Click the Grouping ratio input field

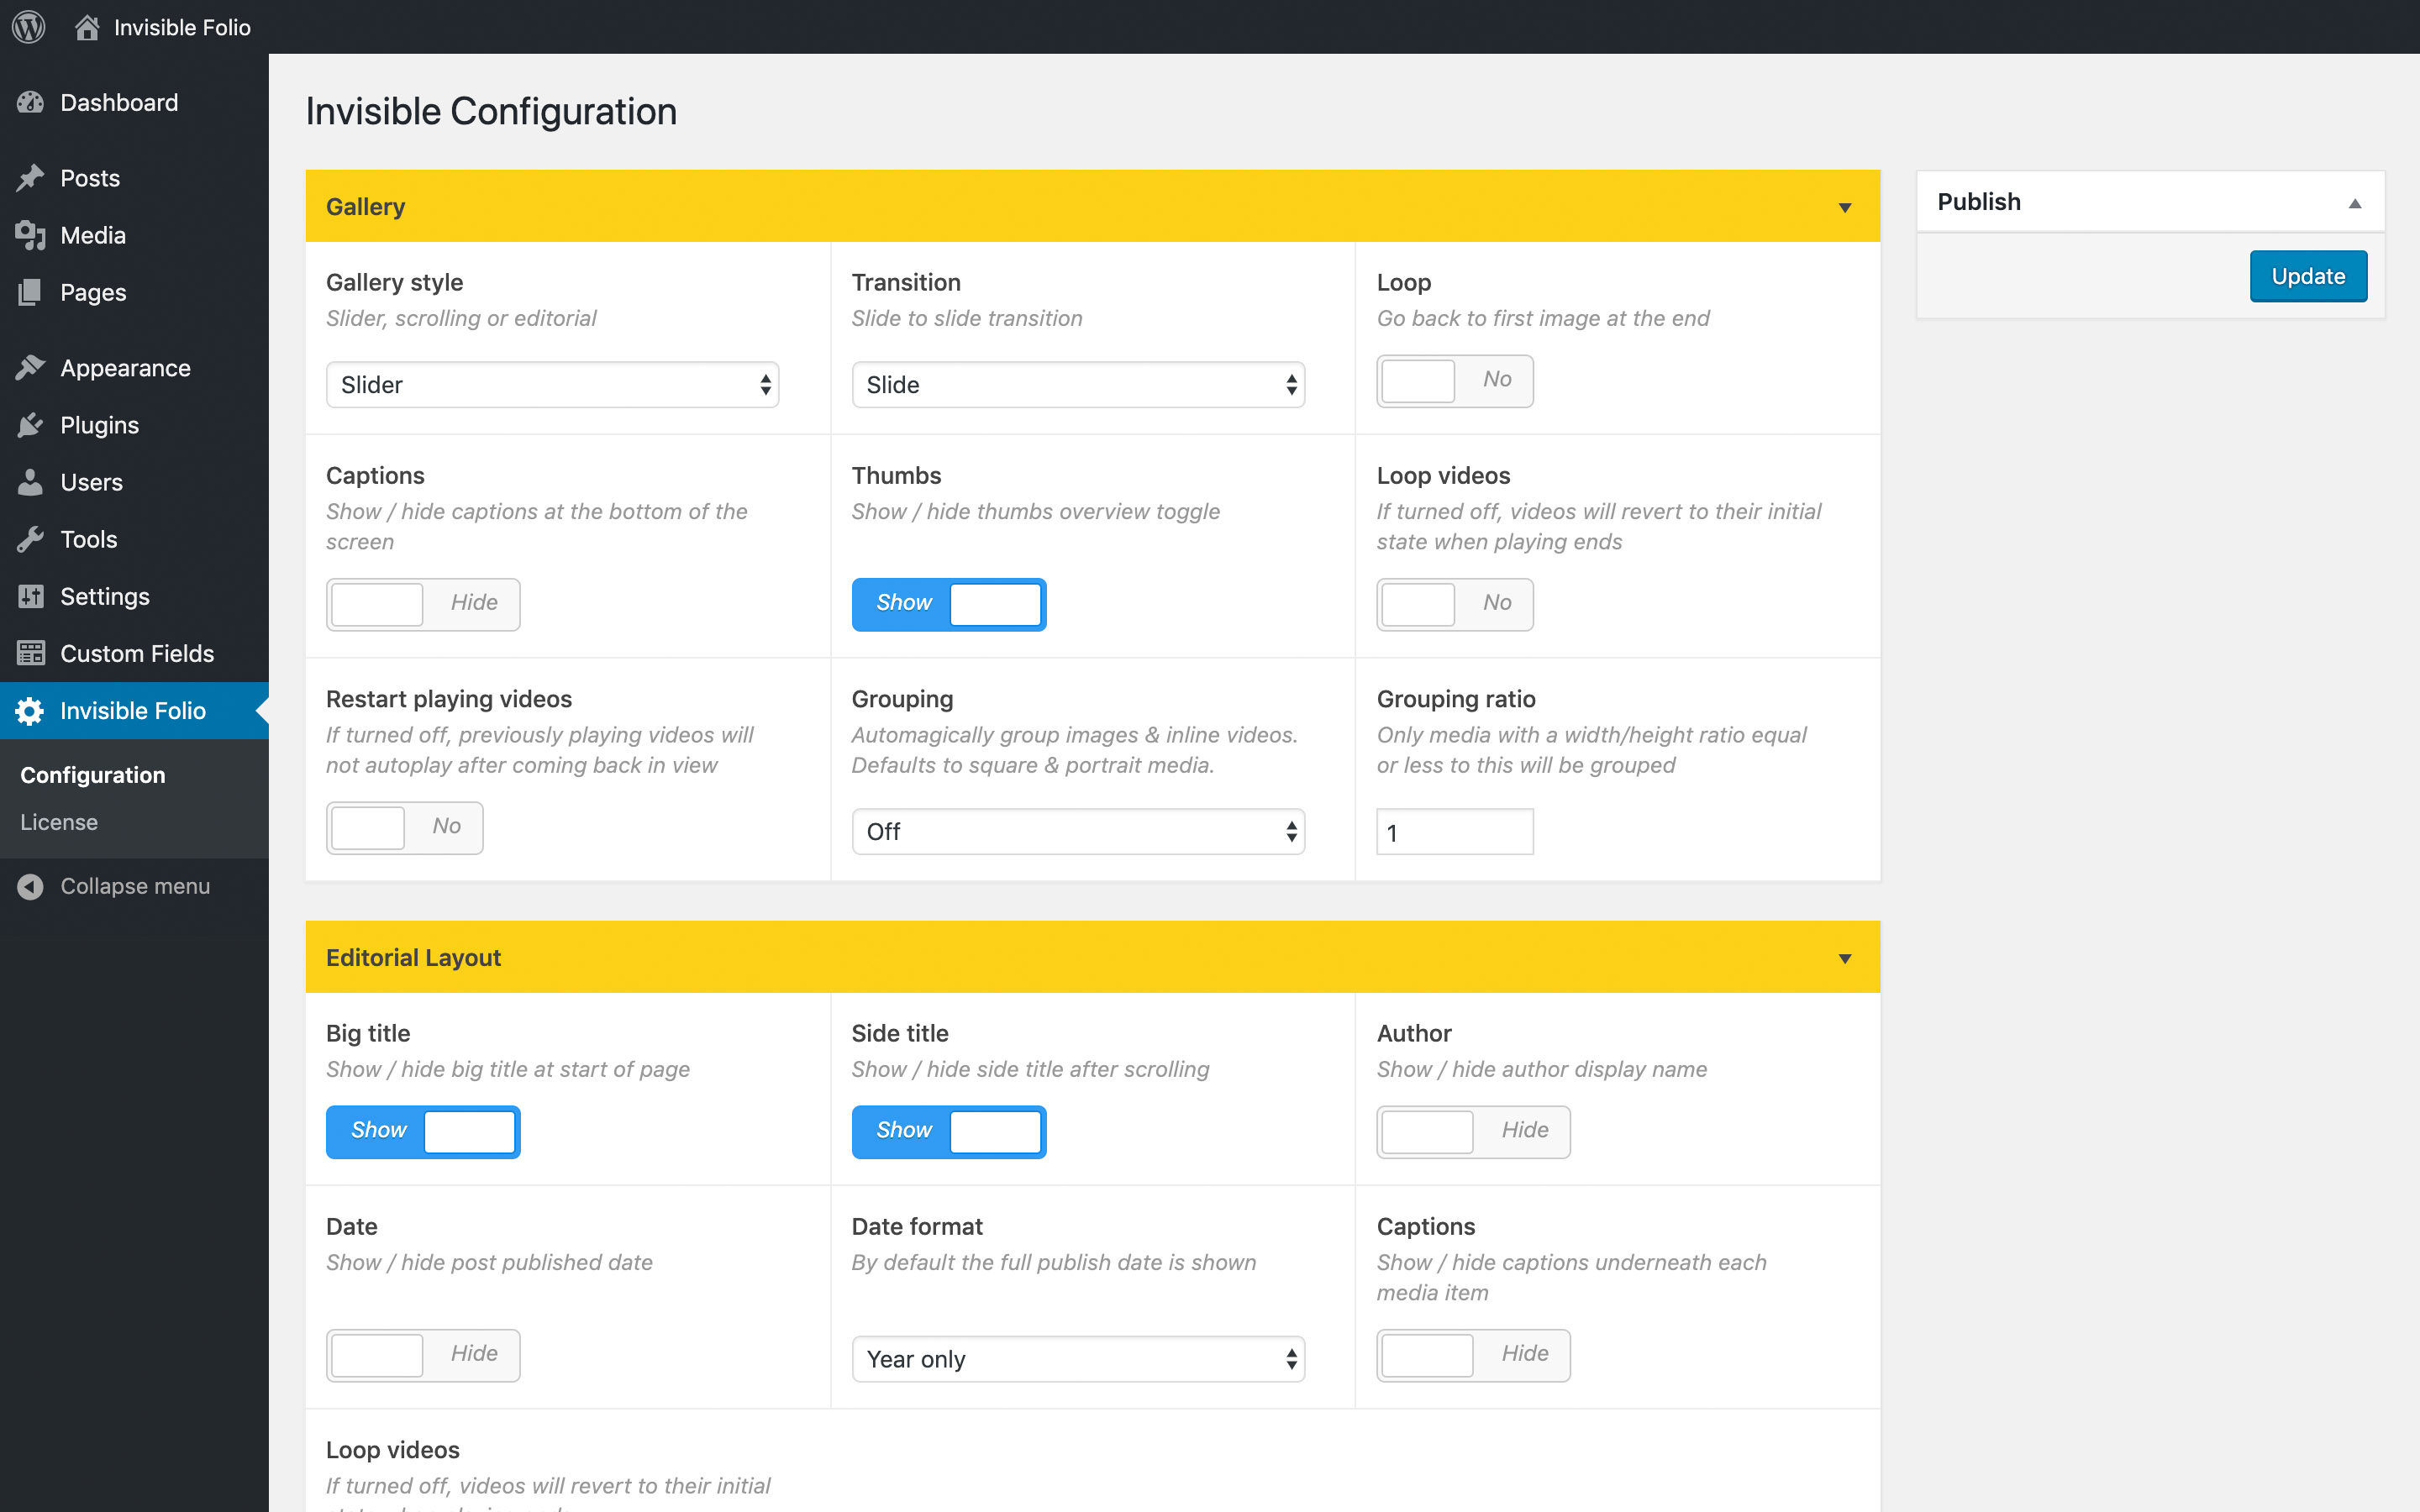(x=1454, y=832)
